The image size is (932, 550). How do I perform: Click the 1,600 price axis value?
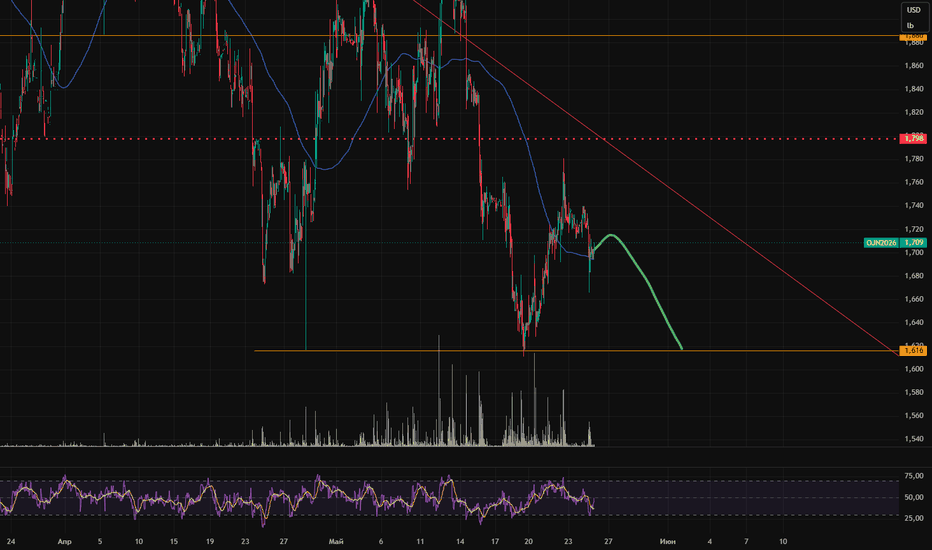(914, 369)
